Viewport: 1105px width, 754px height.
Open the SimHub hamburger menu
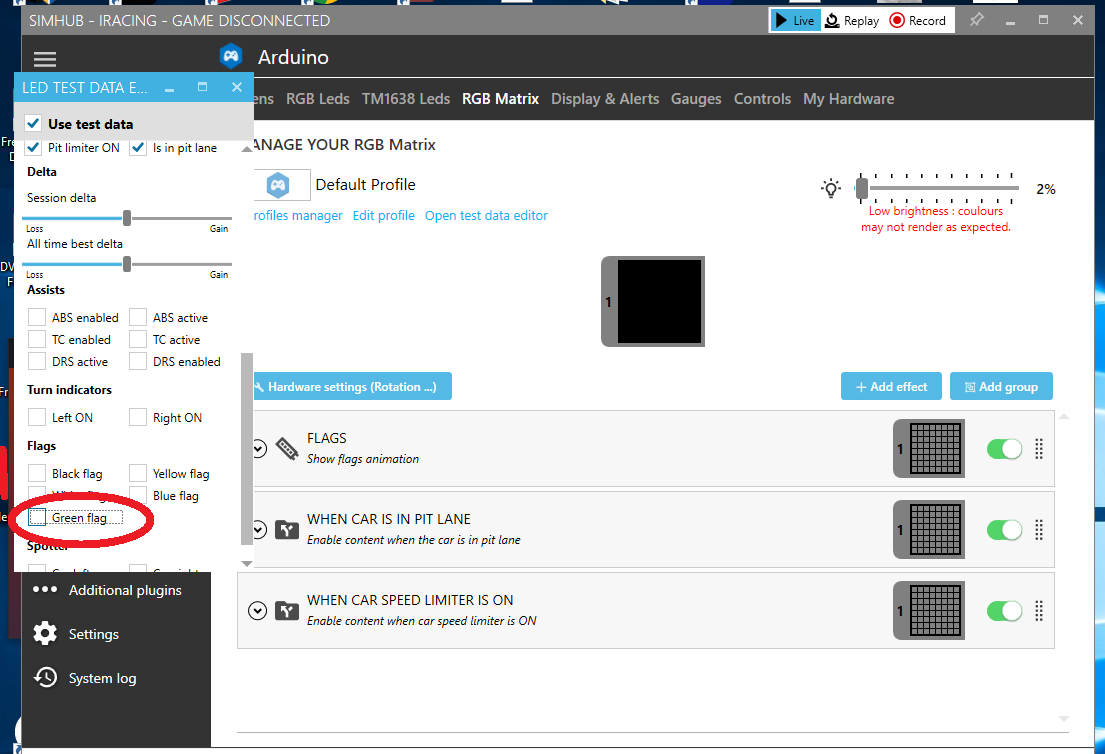coord(44,58)
